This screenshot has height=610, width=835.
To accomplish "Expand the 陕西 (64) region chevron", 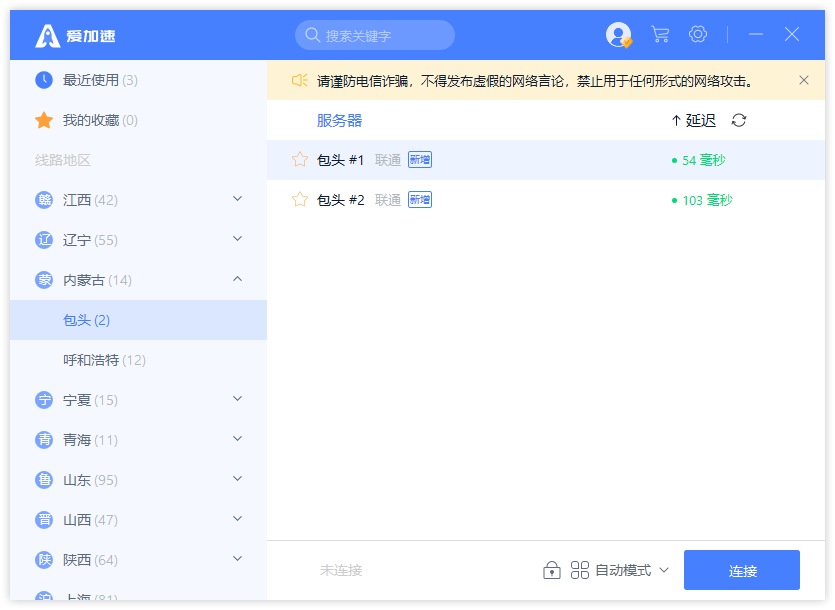I will [x=238, y=558].
